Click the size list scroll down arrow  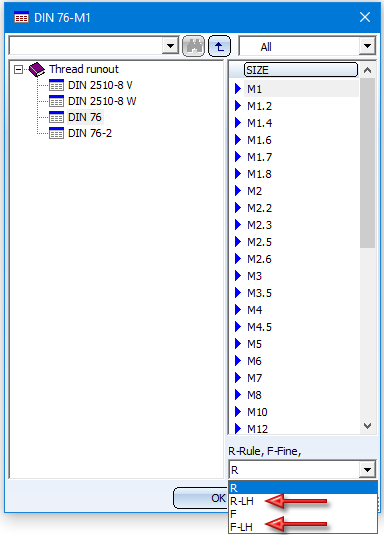(367, 426)
